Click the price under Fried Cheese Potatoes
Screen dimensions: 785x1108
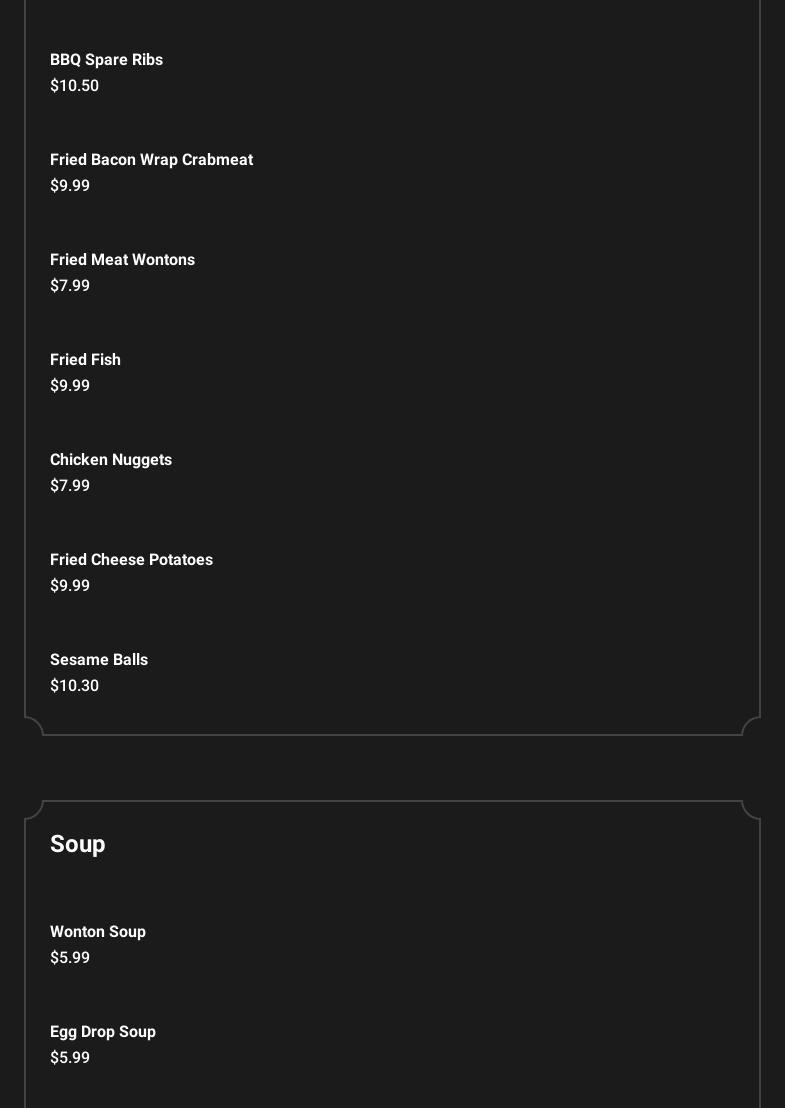point(70,586)
